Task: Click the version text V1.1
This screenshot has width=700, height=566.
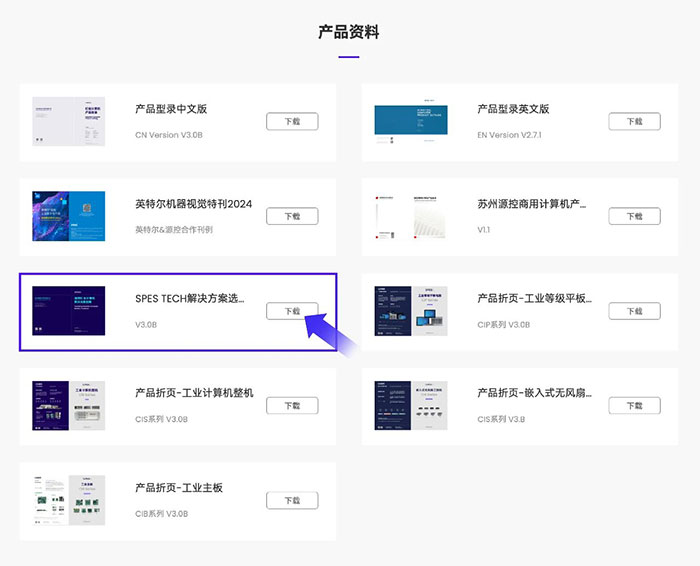Action: (483, 229)
